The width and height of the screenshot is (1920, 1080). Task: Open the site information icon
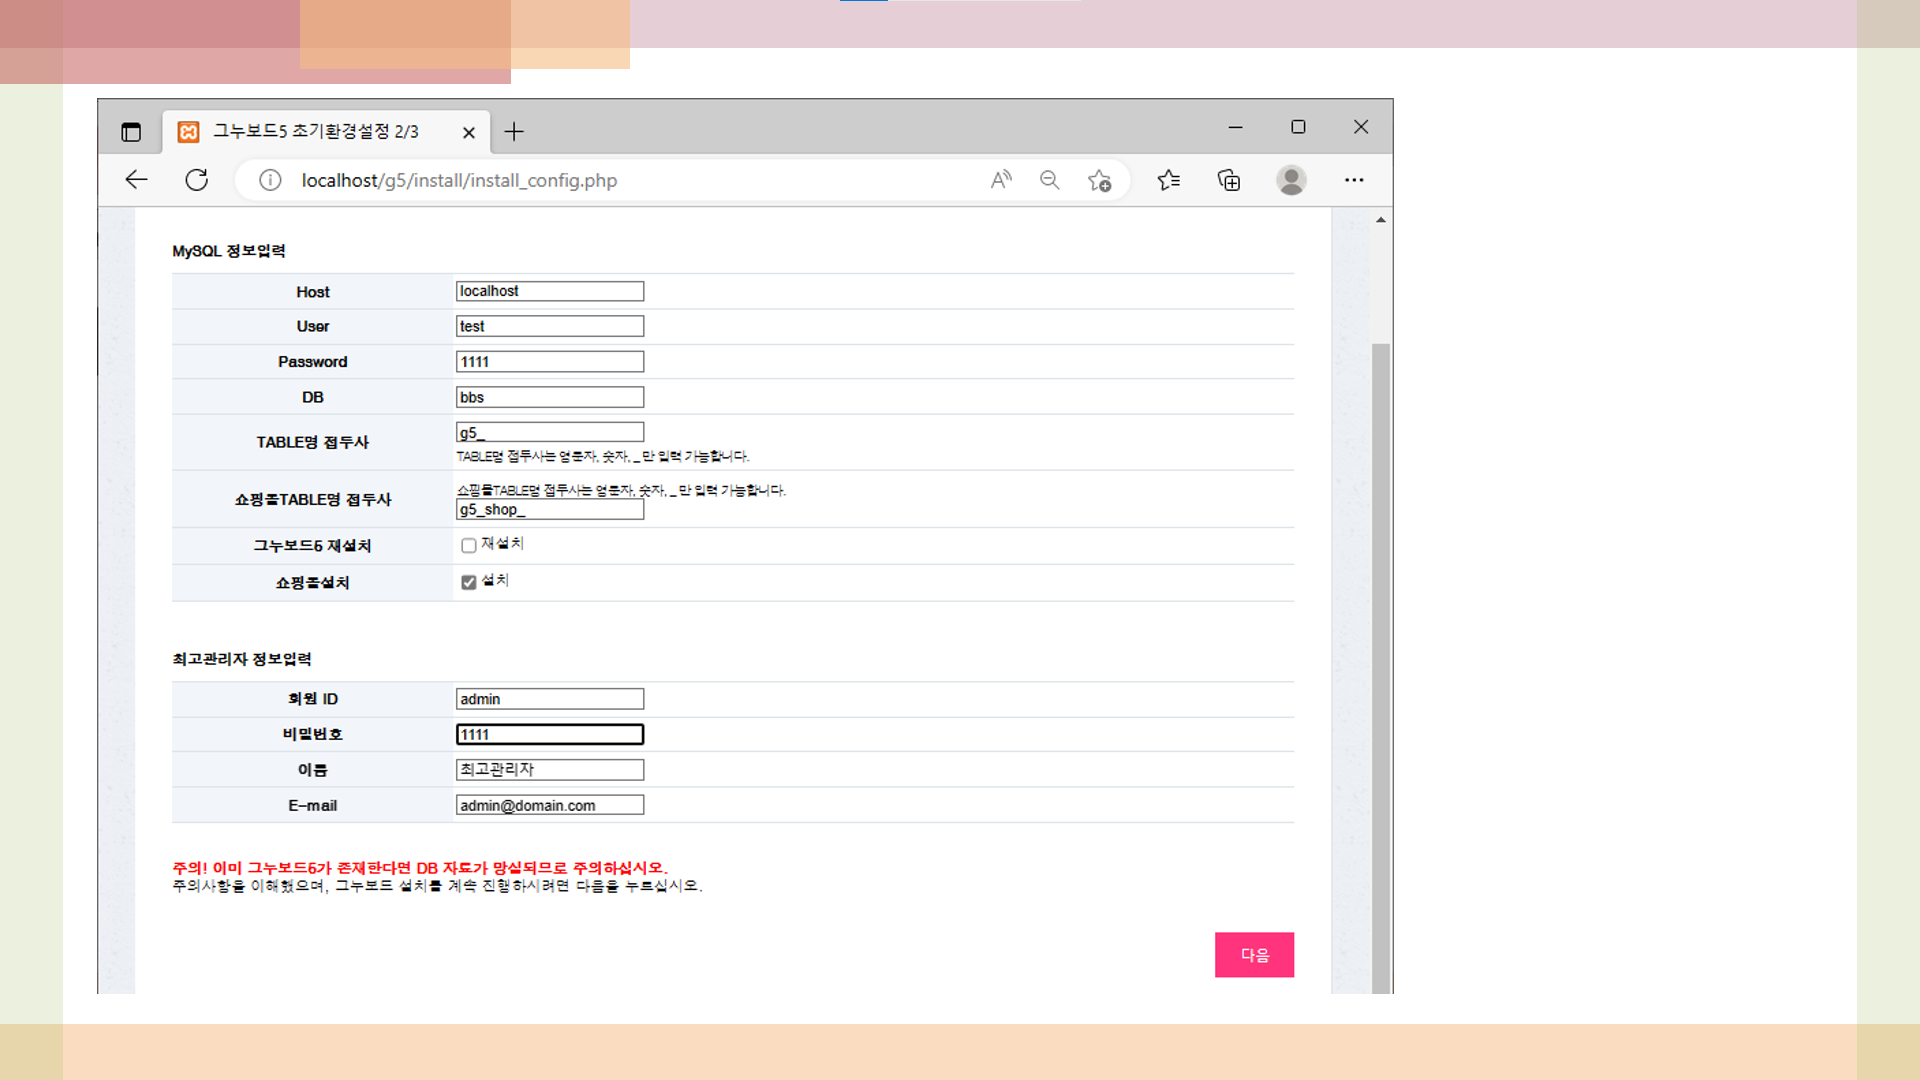point(270,180)
